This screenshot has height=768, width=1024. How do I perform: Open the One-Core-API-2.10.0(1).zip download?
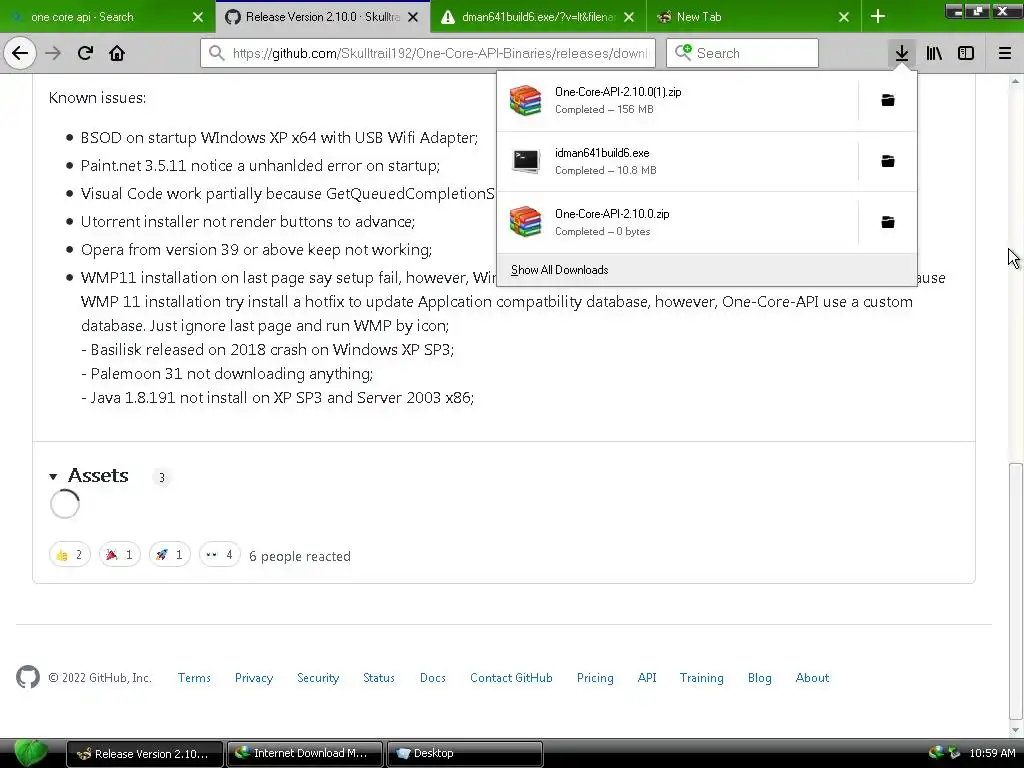click(677, 100)
